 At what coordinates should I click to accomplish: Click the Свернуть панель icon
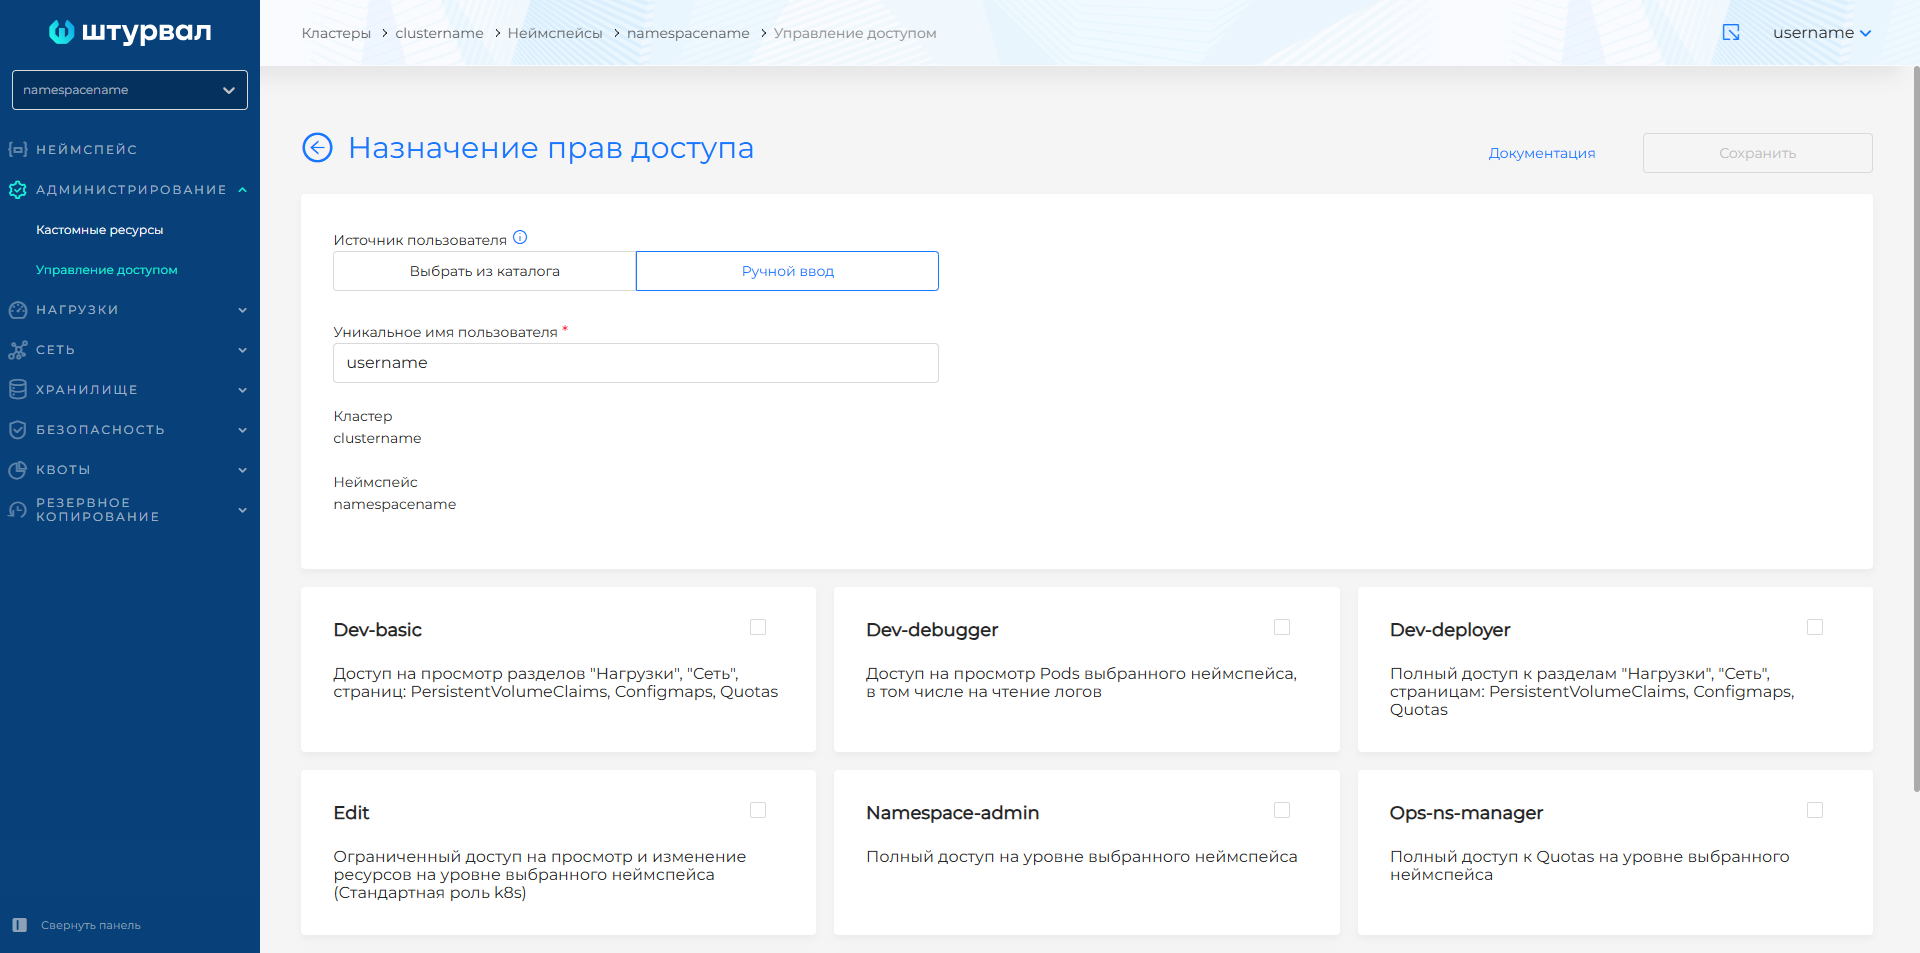(x=20, y=925)
